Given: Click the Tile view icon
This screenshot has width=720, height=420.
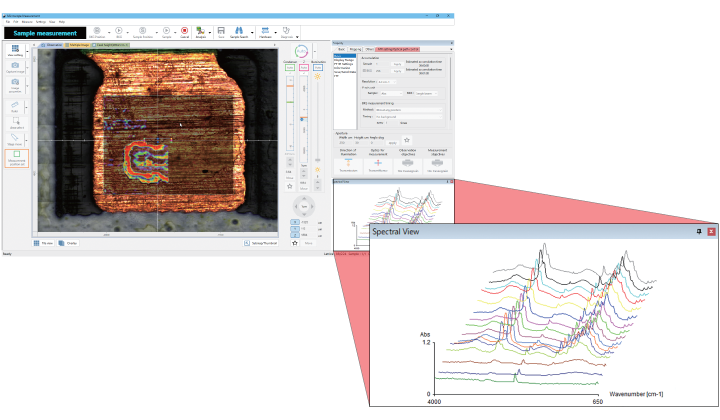Looking at the screenshot, I should (x=42, y=243).
